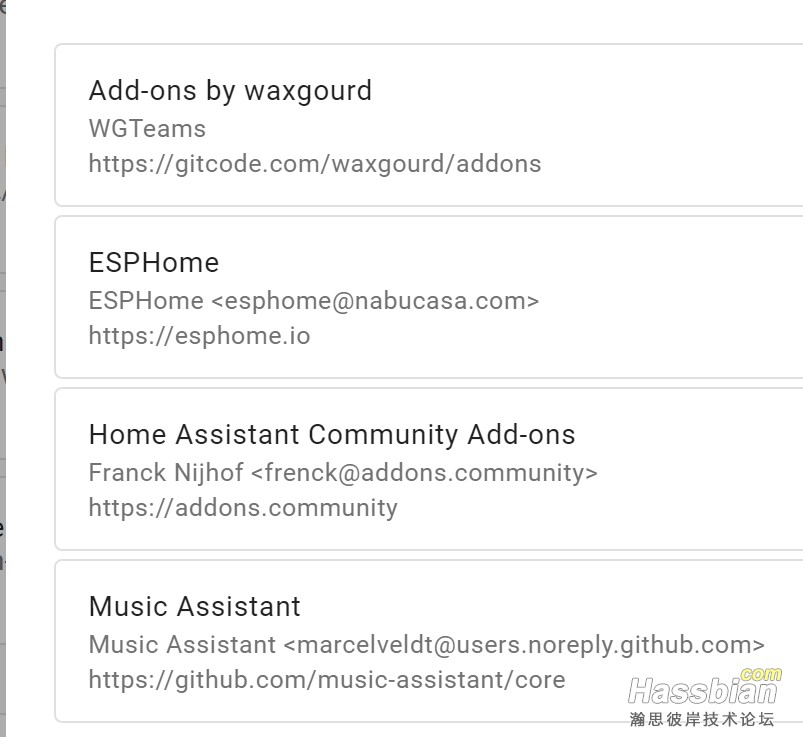Click the Hassbian watermark logo
Viewport: 803px width, 737px height.
coord(704,689)
